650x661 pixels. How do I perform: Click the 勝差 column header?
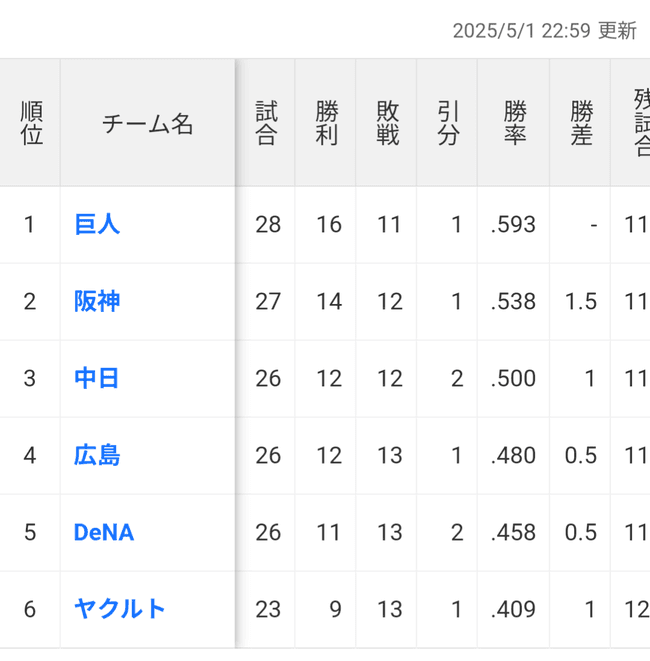(x=581, y=124)
